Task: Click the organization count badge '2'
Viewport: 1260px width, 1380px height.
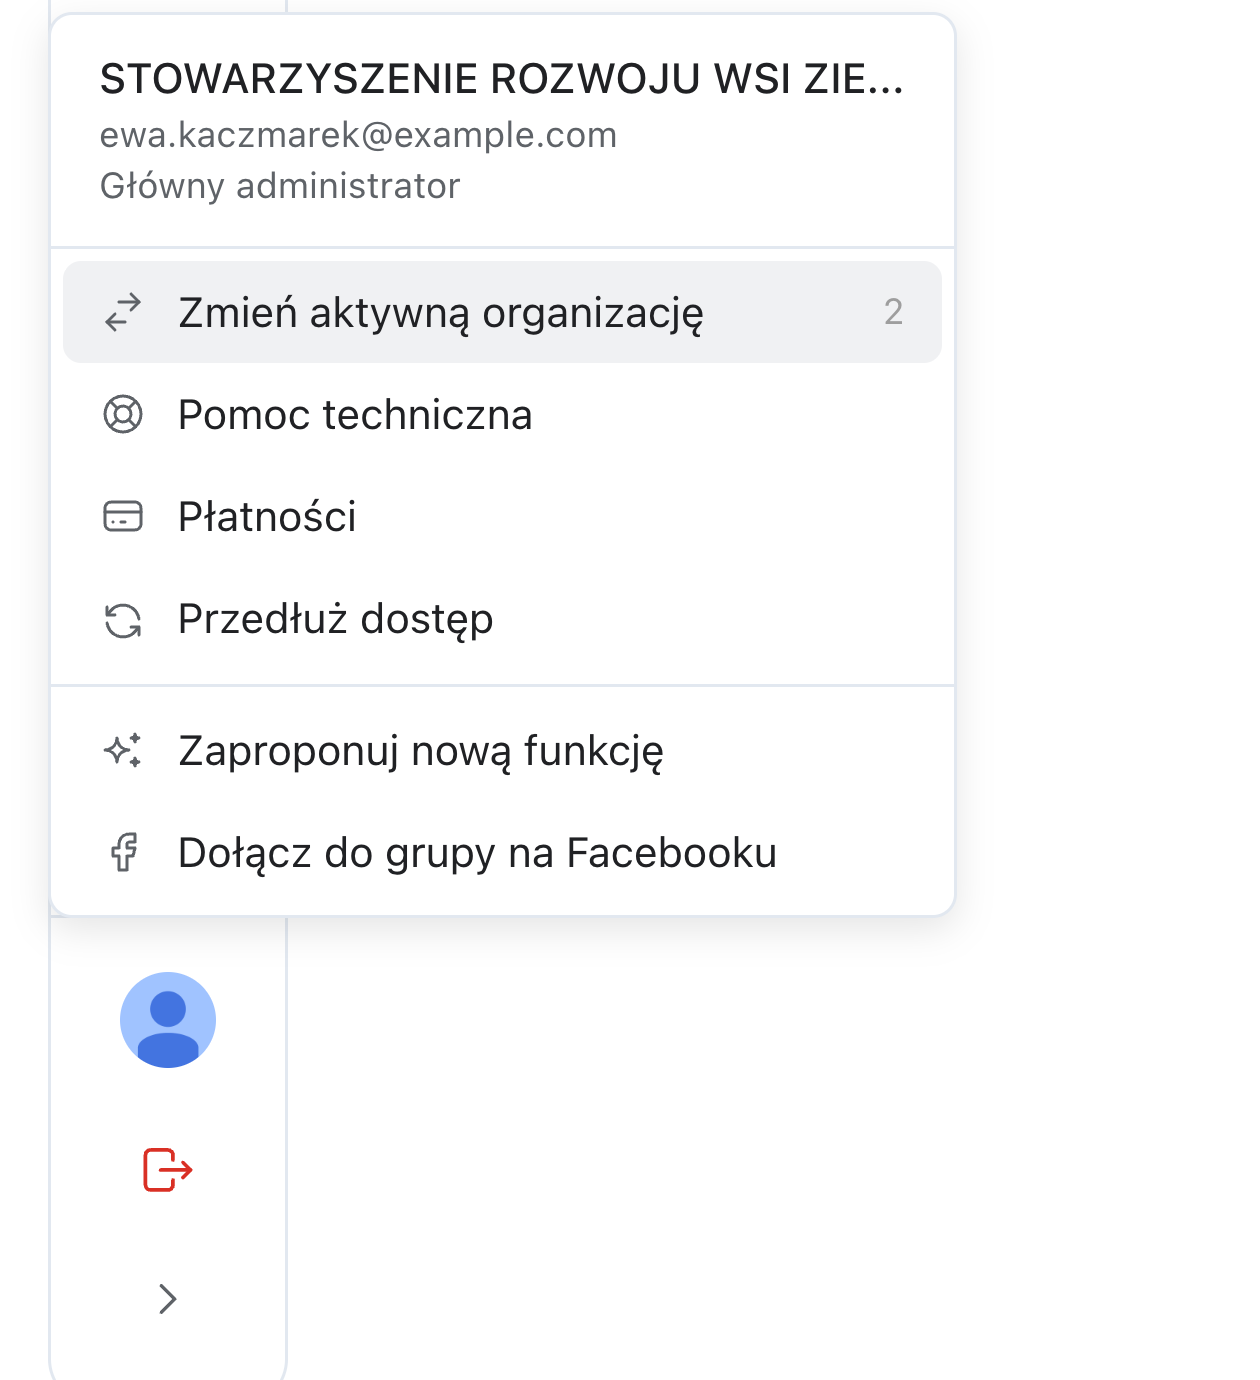Action: tap(893, 312)
